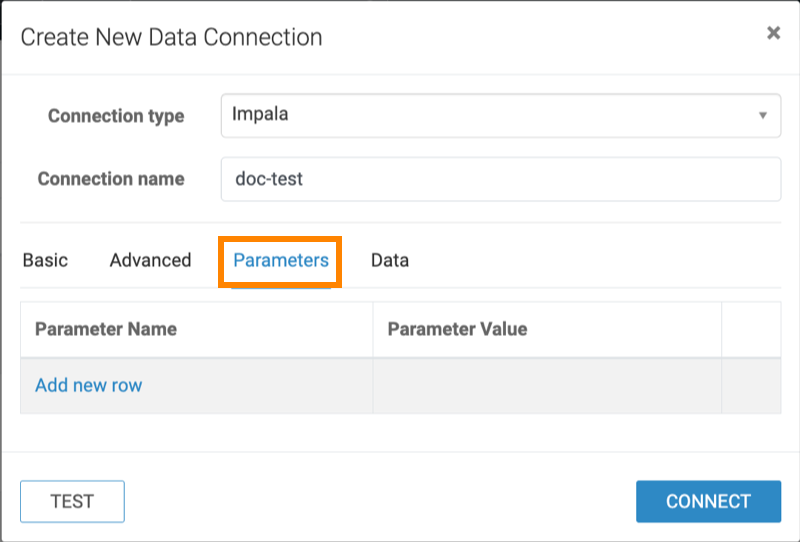Open the Data tab
Image resolution: width=800 pixels, height=542 pixels.
click(x=390, y=260)
